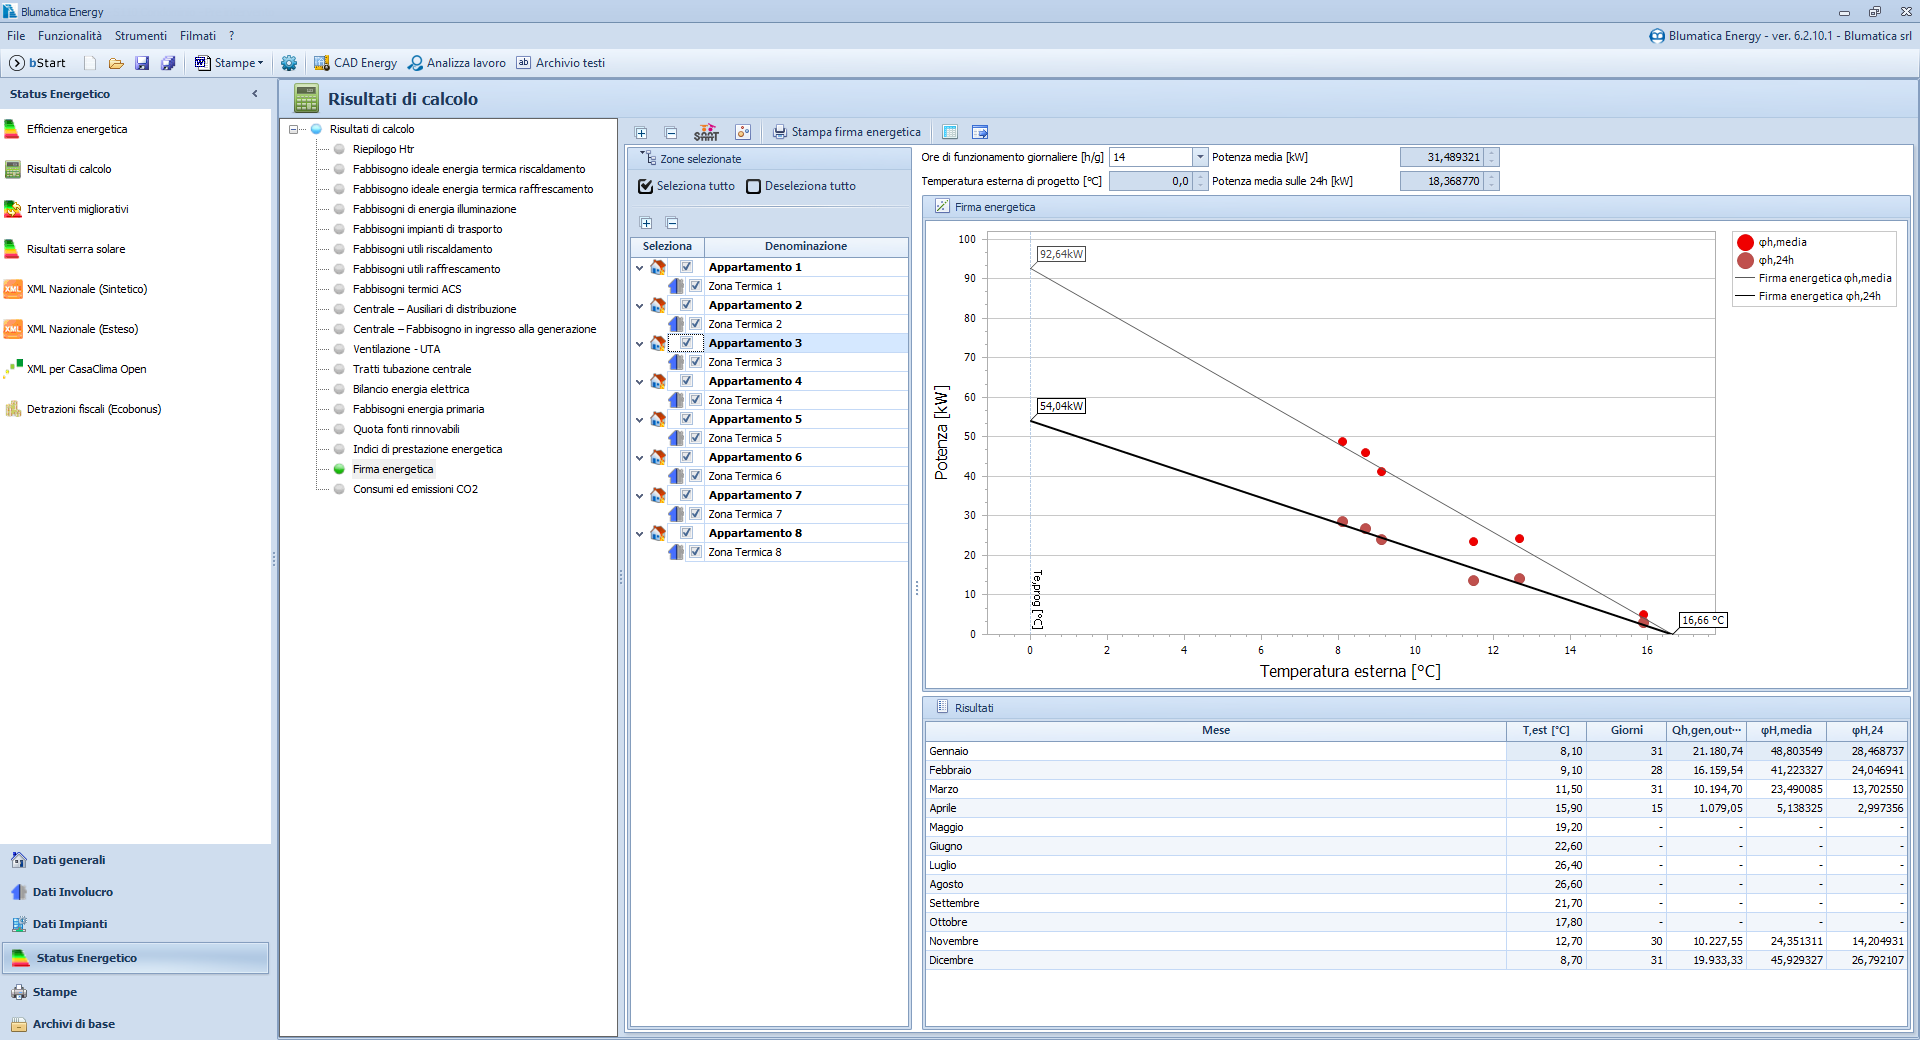Collapse the Status Energetico side panel
The image size is (1920, 1040).
click(255, 94)
